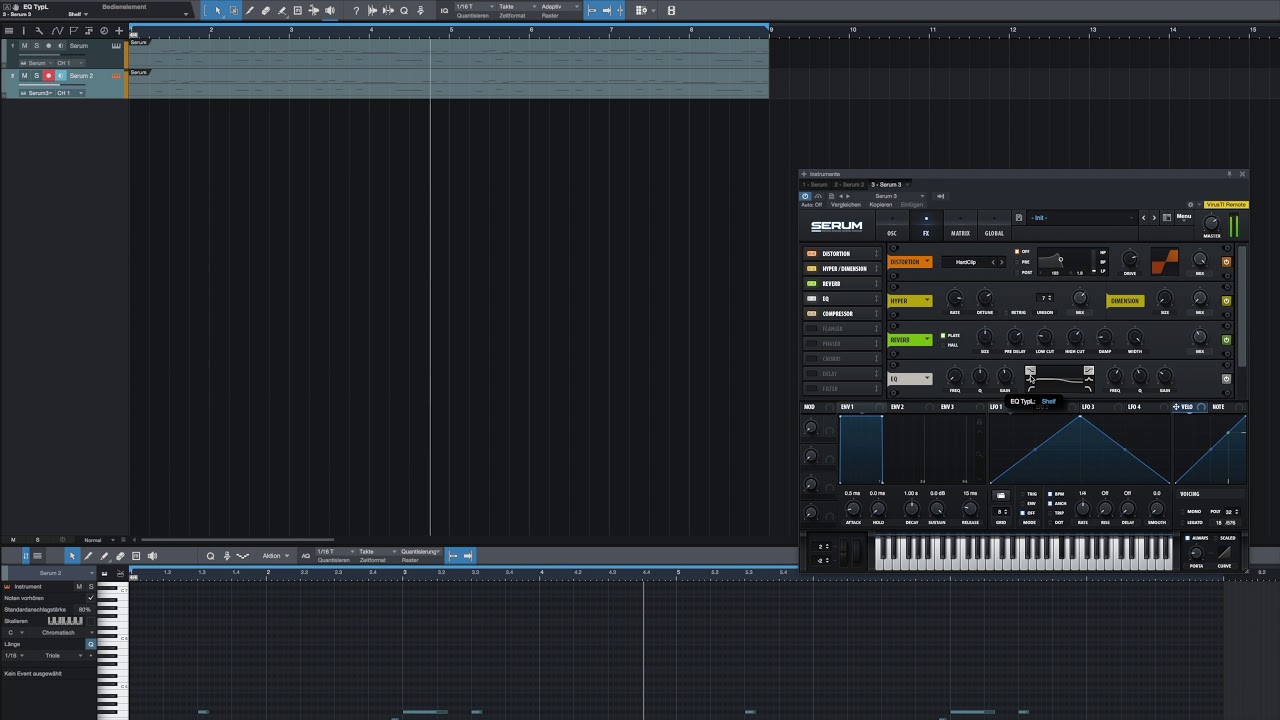Toggle record arm on Serum 2 track

click(x=48, y=76)
